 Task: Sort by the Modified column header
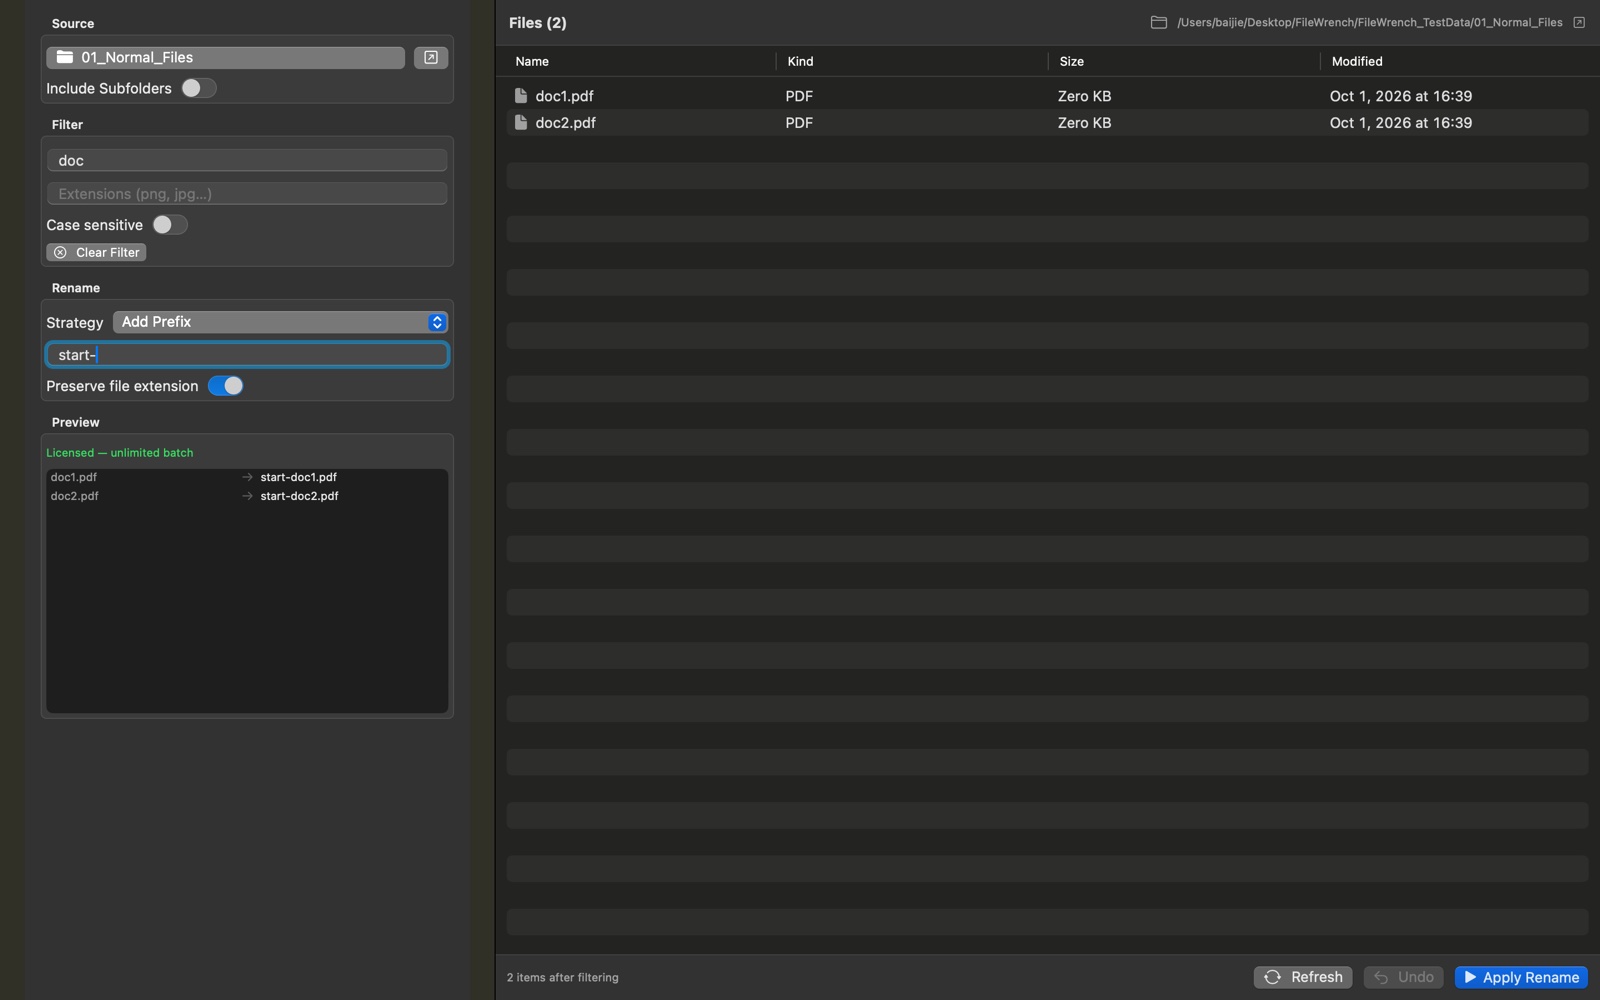click(x=1357, y=61)
